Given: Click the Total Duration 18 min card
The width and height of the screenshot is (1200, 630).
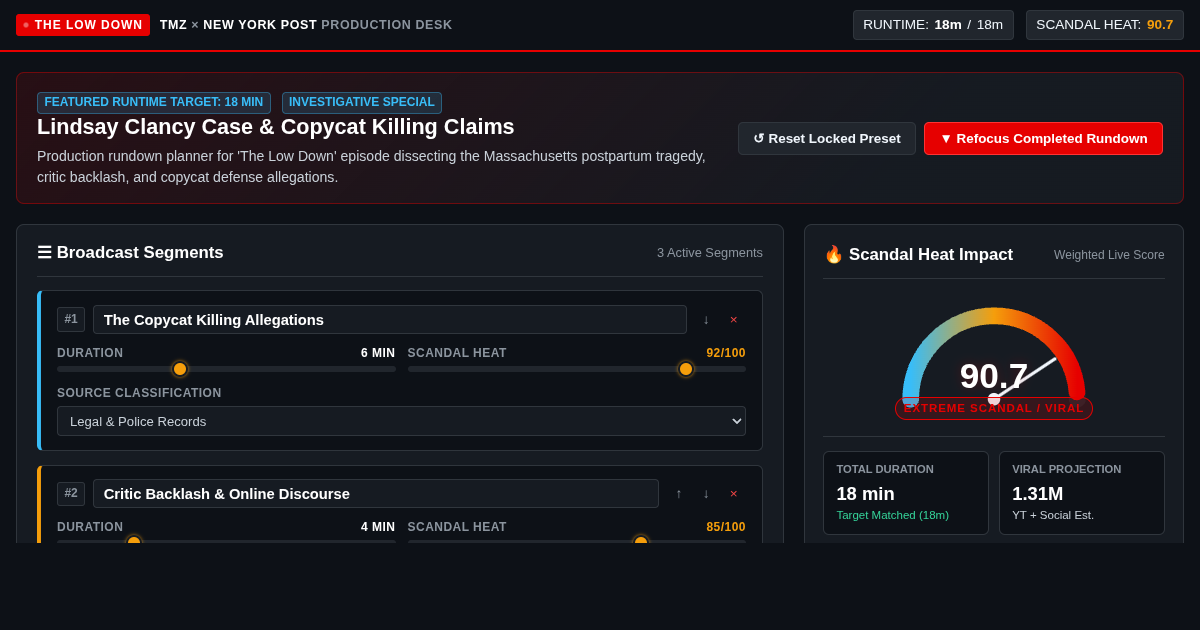Looking at the screenshot, I should [x=906, y=493].
